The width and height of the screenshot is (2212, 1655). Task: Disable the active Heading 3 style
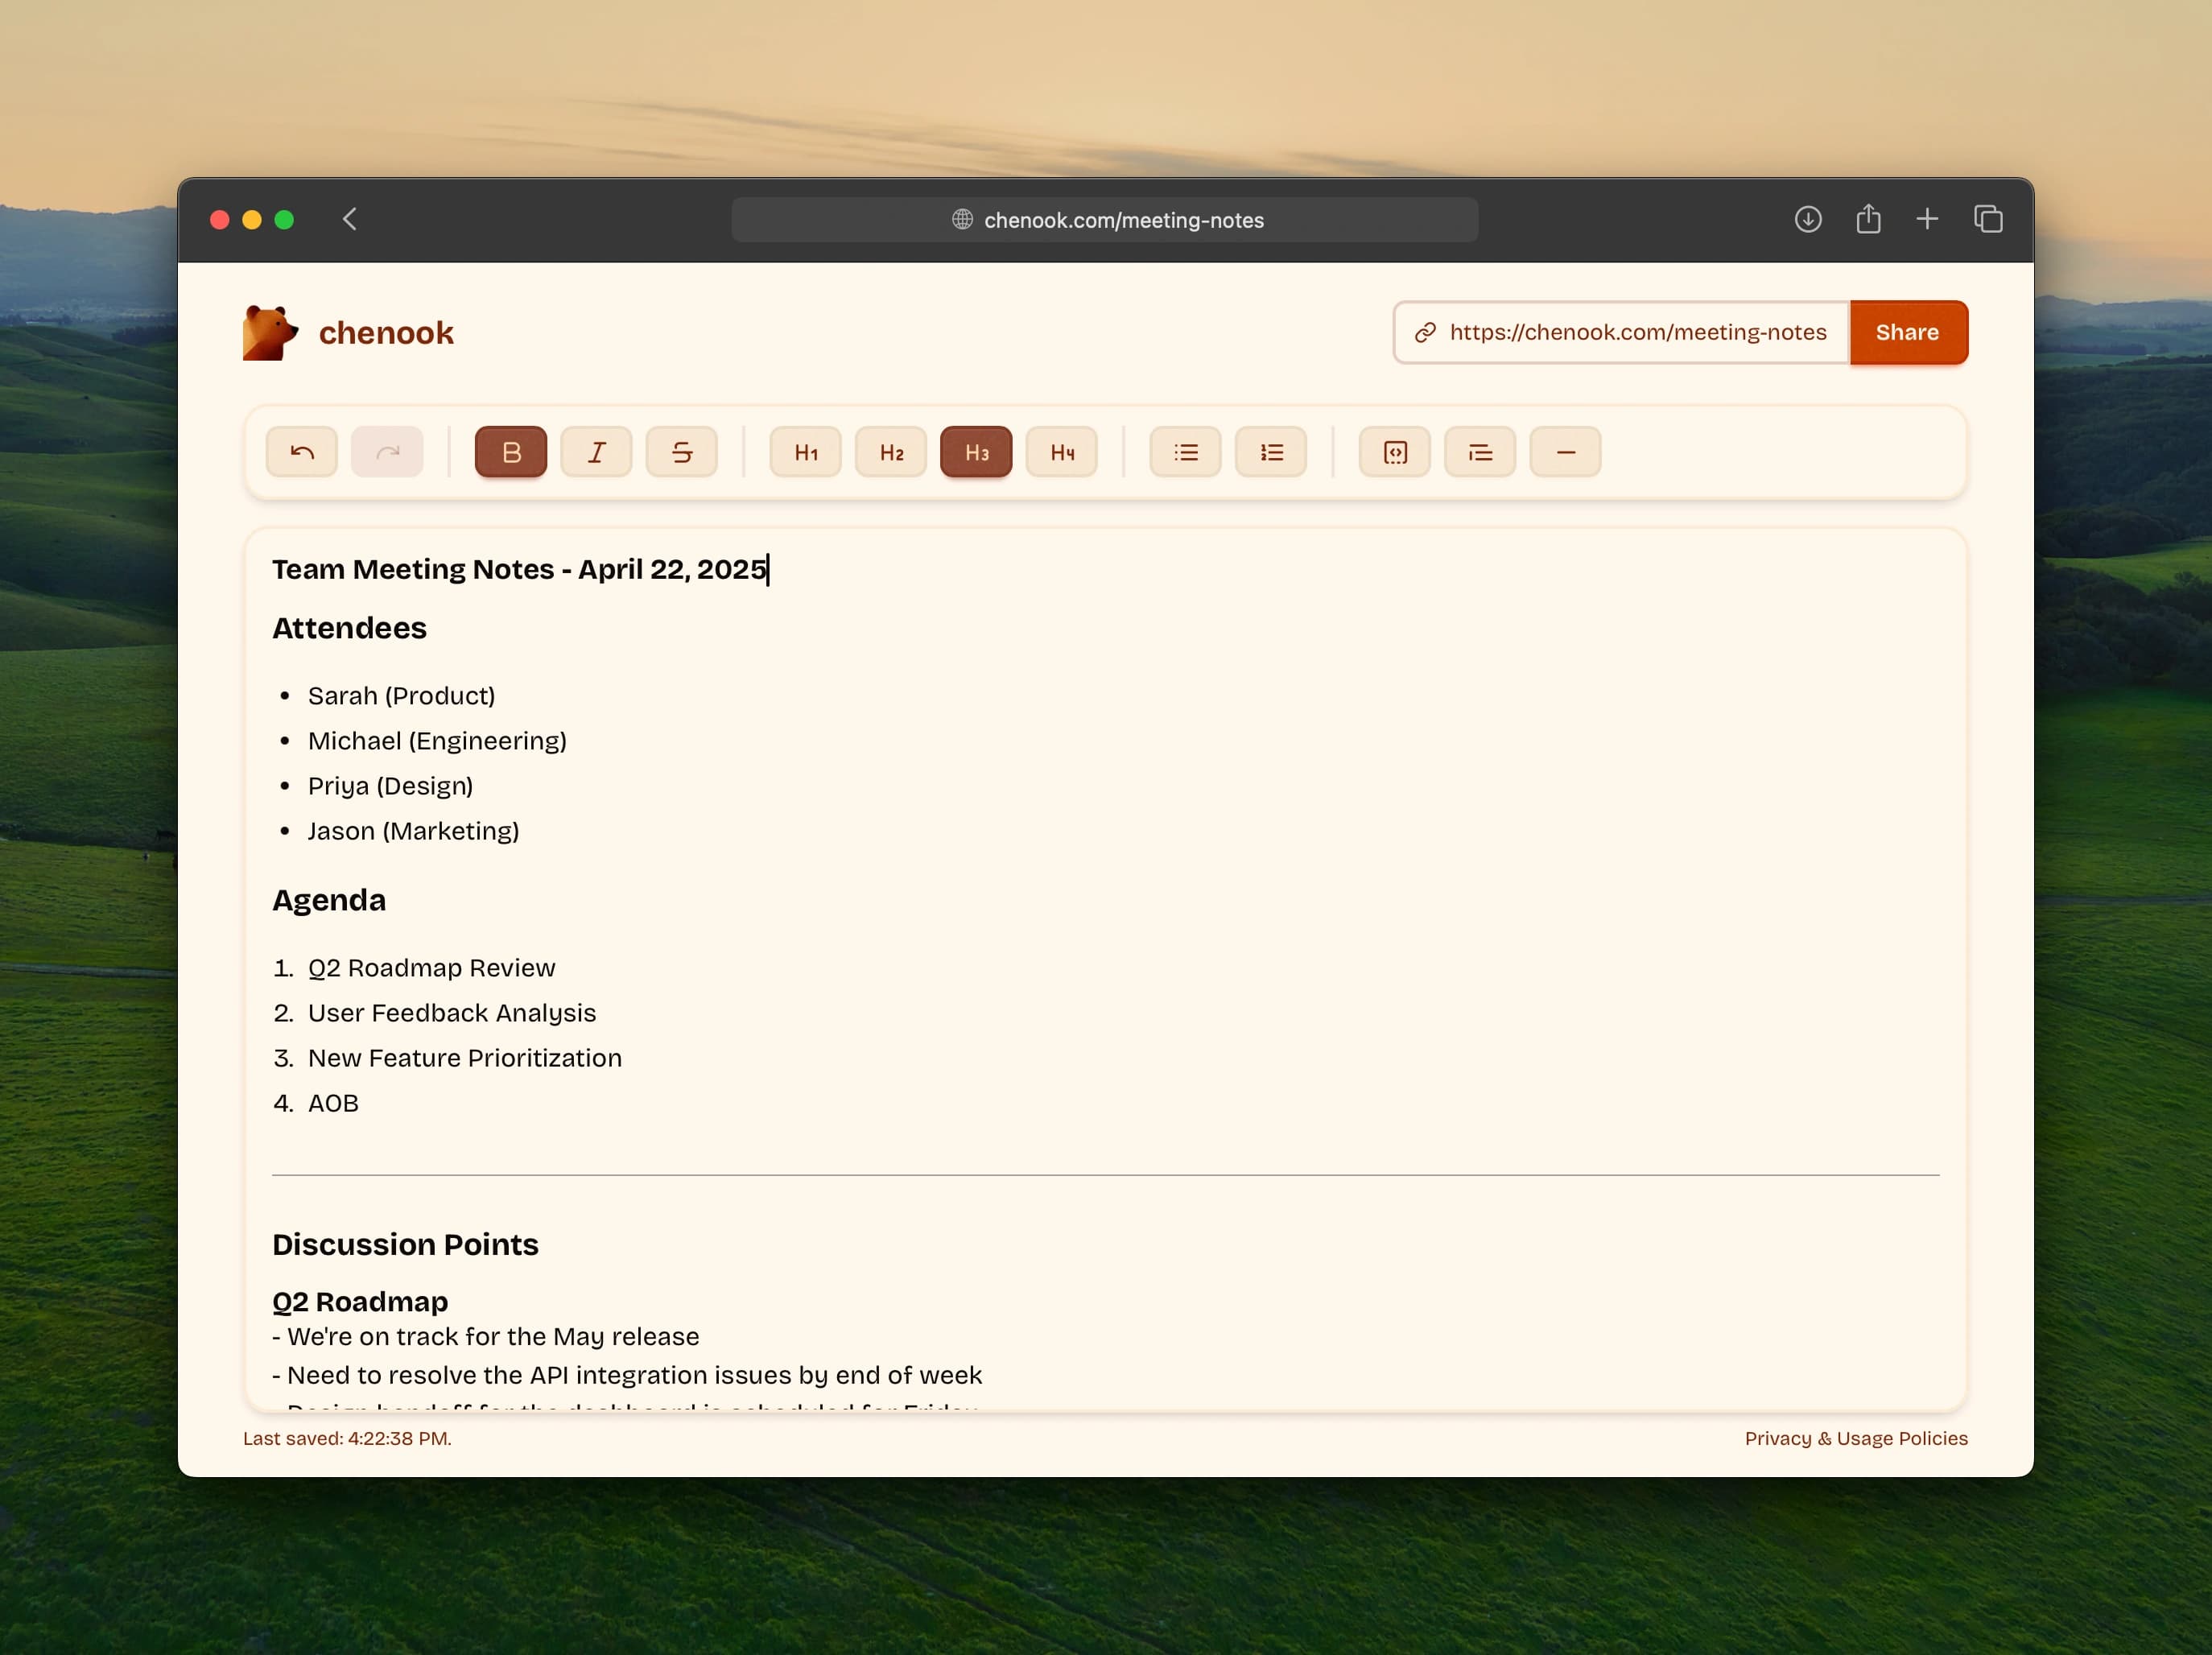pyautogui.click(x=976, y=451)
